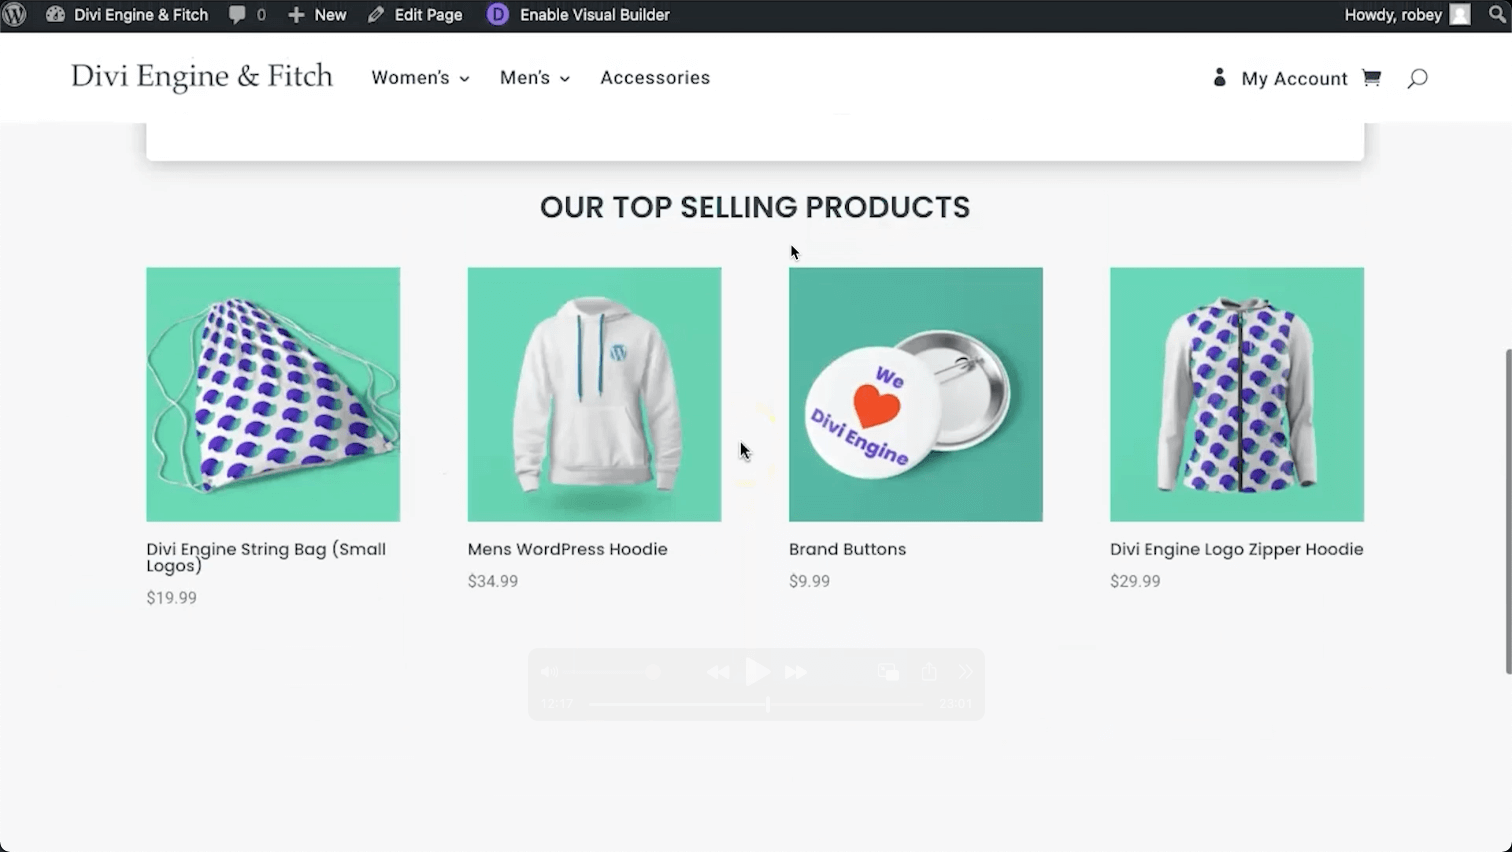Click the header search icon

1417,78
